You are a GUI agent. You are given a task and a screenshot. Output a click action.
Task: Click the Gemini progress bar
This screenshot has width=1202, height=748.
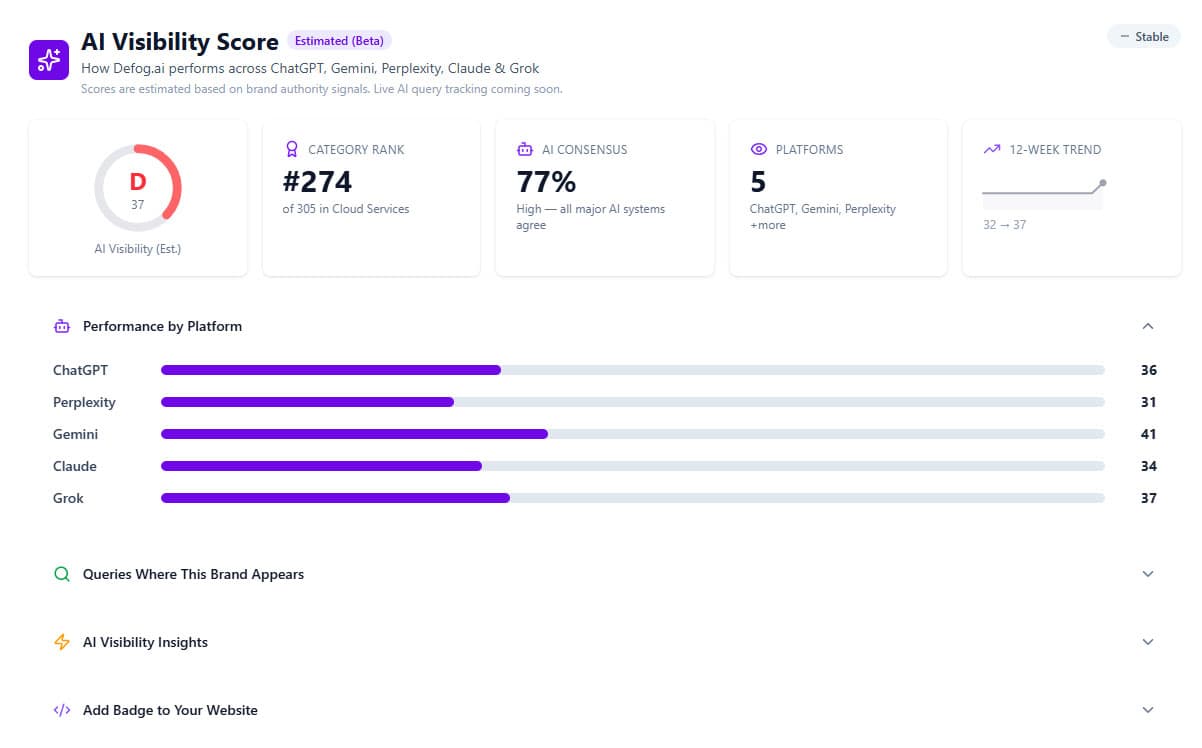(x=633, y=434)
